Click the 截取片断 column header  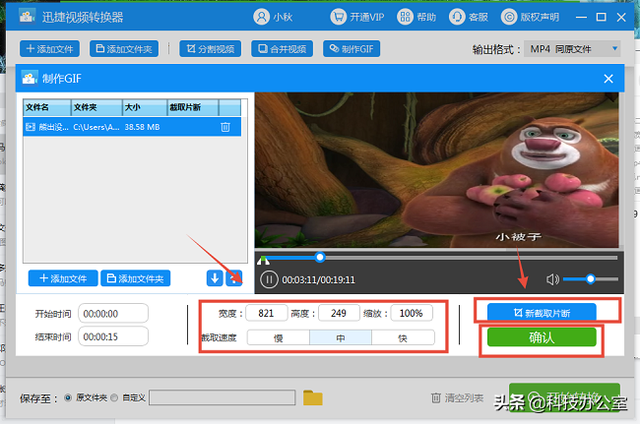point(193,107)
